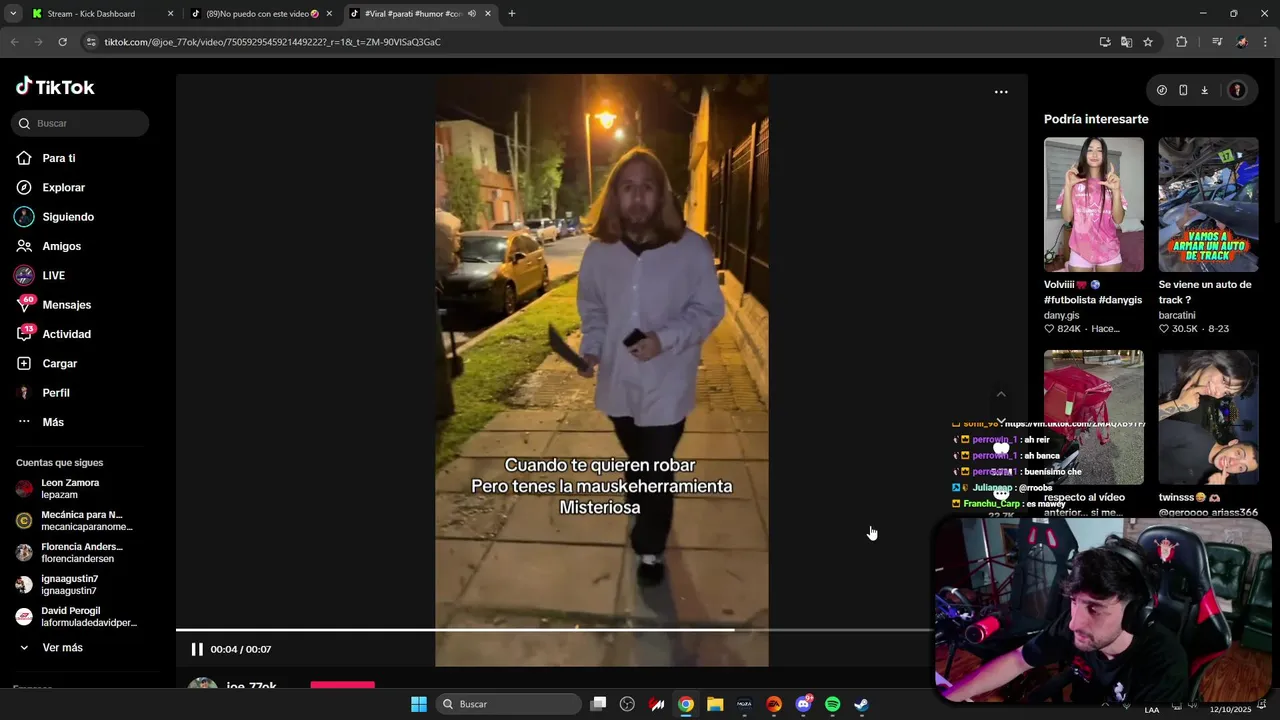Open David Perogil account
This screenshot has height=720, width=1280.
[x=78, y=617]
